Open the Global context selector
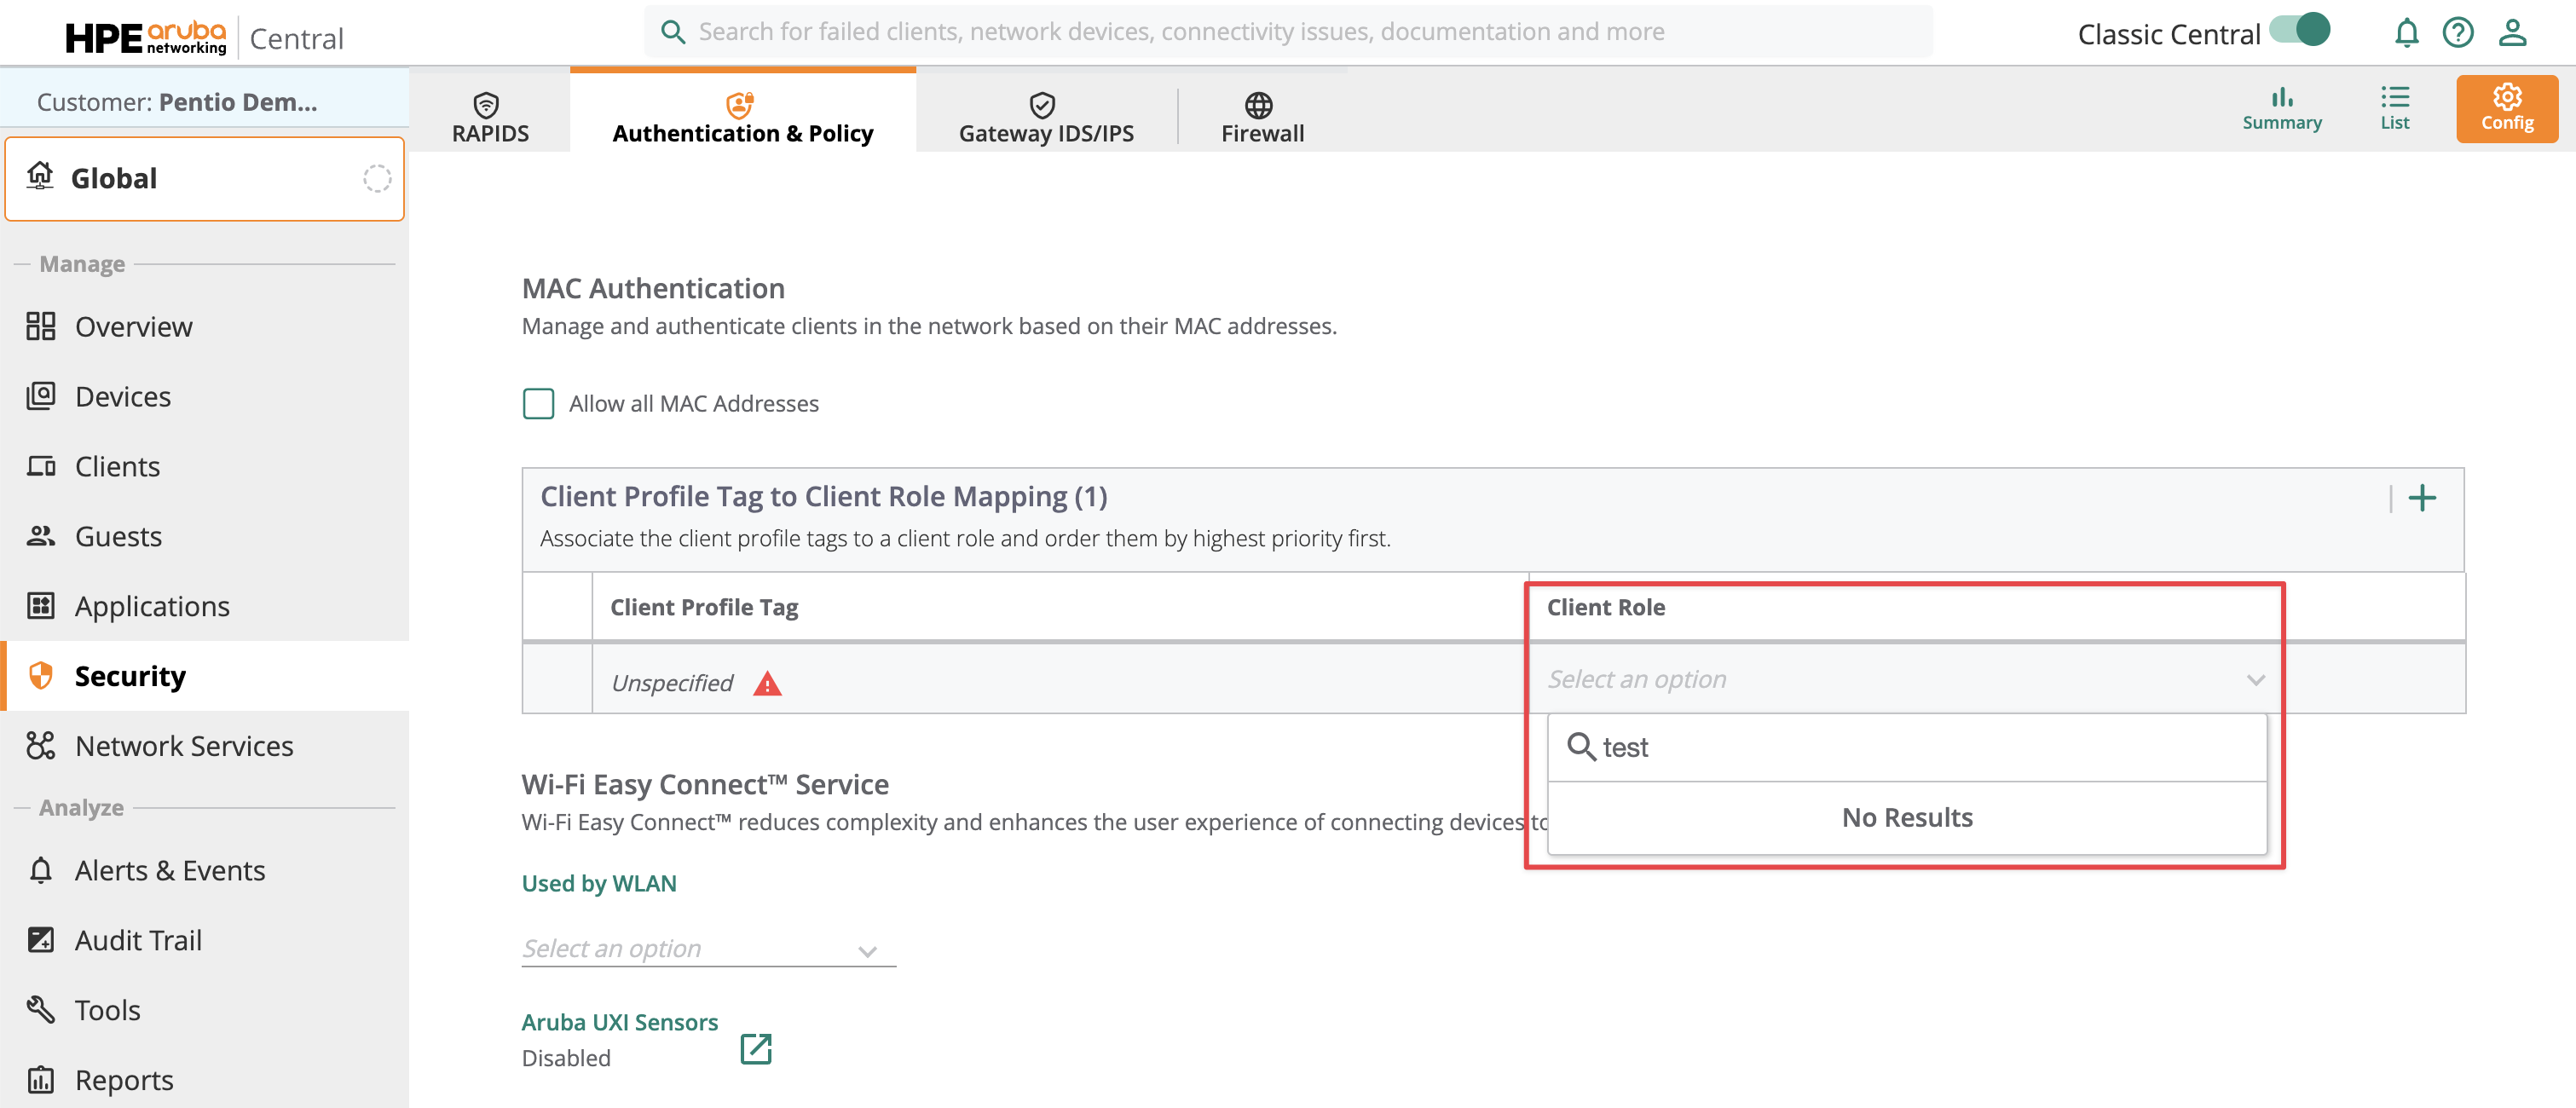2576x1108 pixels. pyautogui.click(x=204, y=178)
